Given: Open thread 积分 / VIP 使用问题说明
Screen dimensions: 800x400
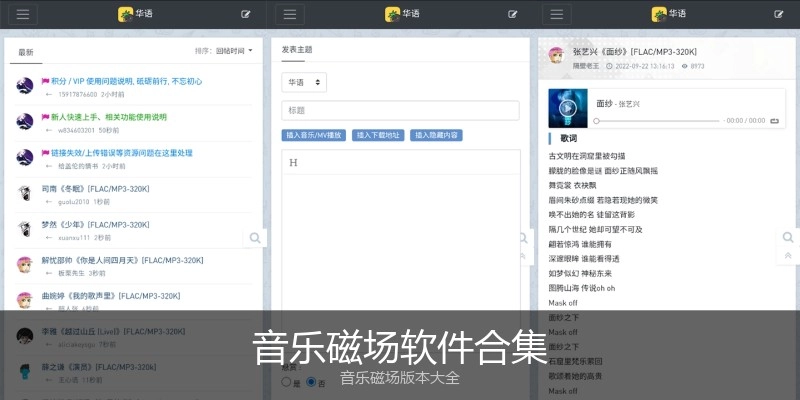Looking at the screenshot, I should click(x=127, y=81).
